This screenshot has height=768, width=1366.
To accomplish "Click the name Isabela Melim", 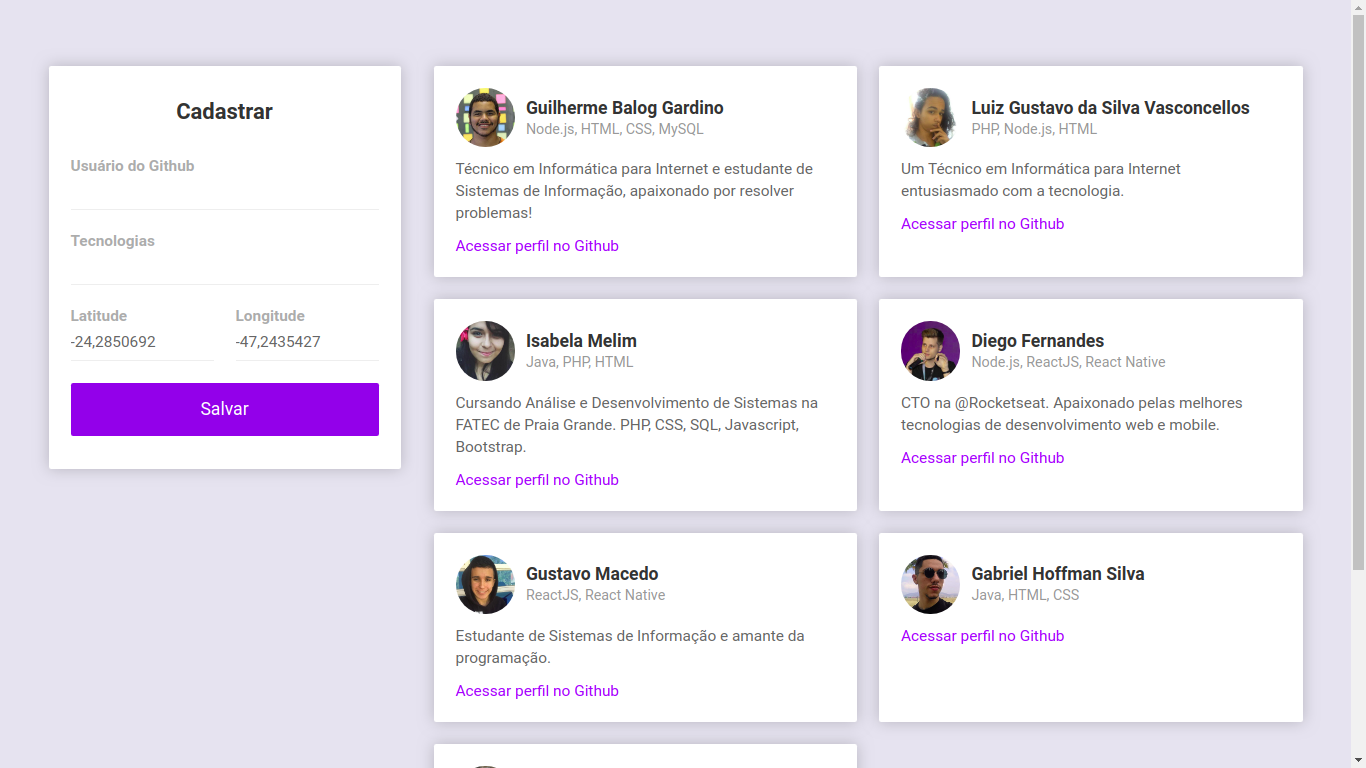I will coord(581,341).
